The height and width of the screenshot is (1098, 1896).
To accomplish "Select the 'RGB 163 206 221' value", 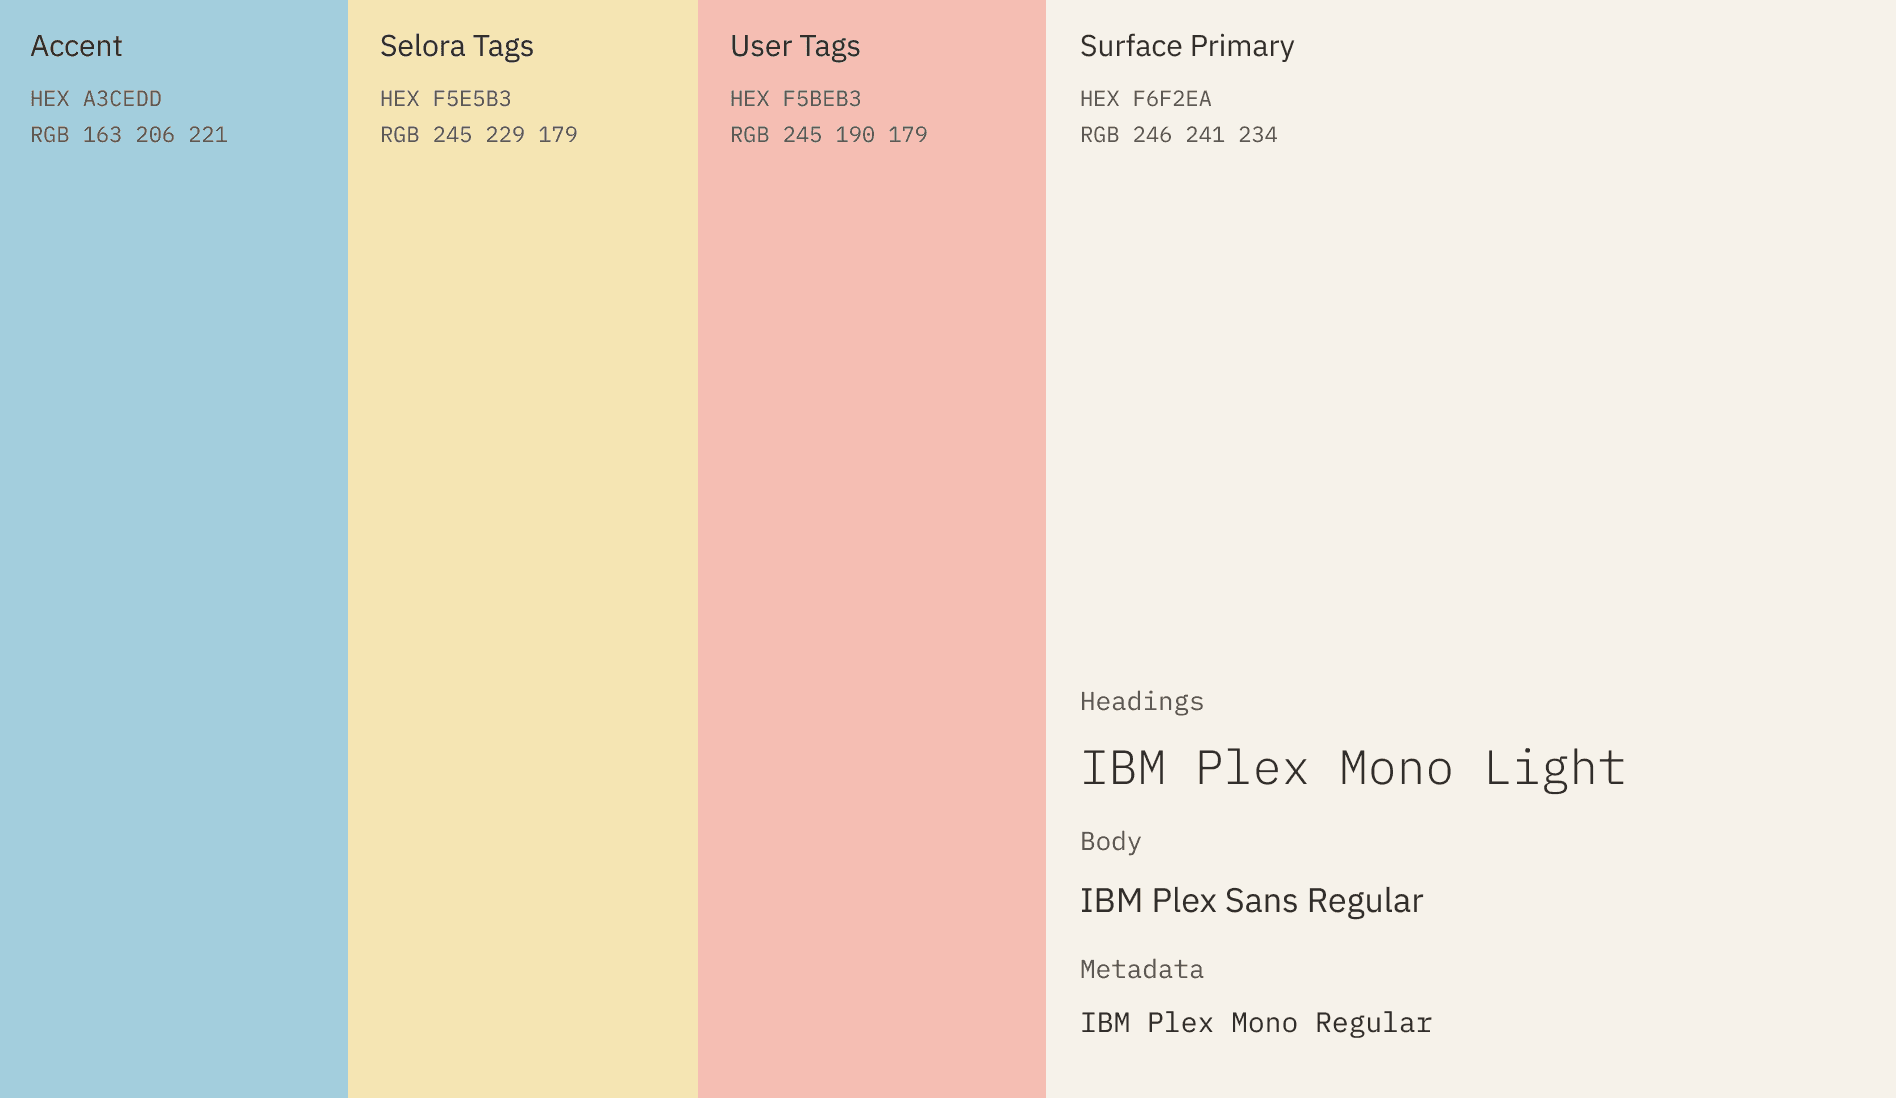I will [129, 135].
